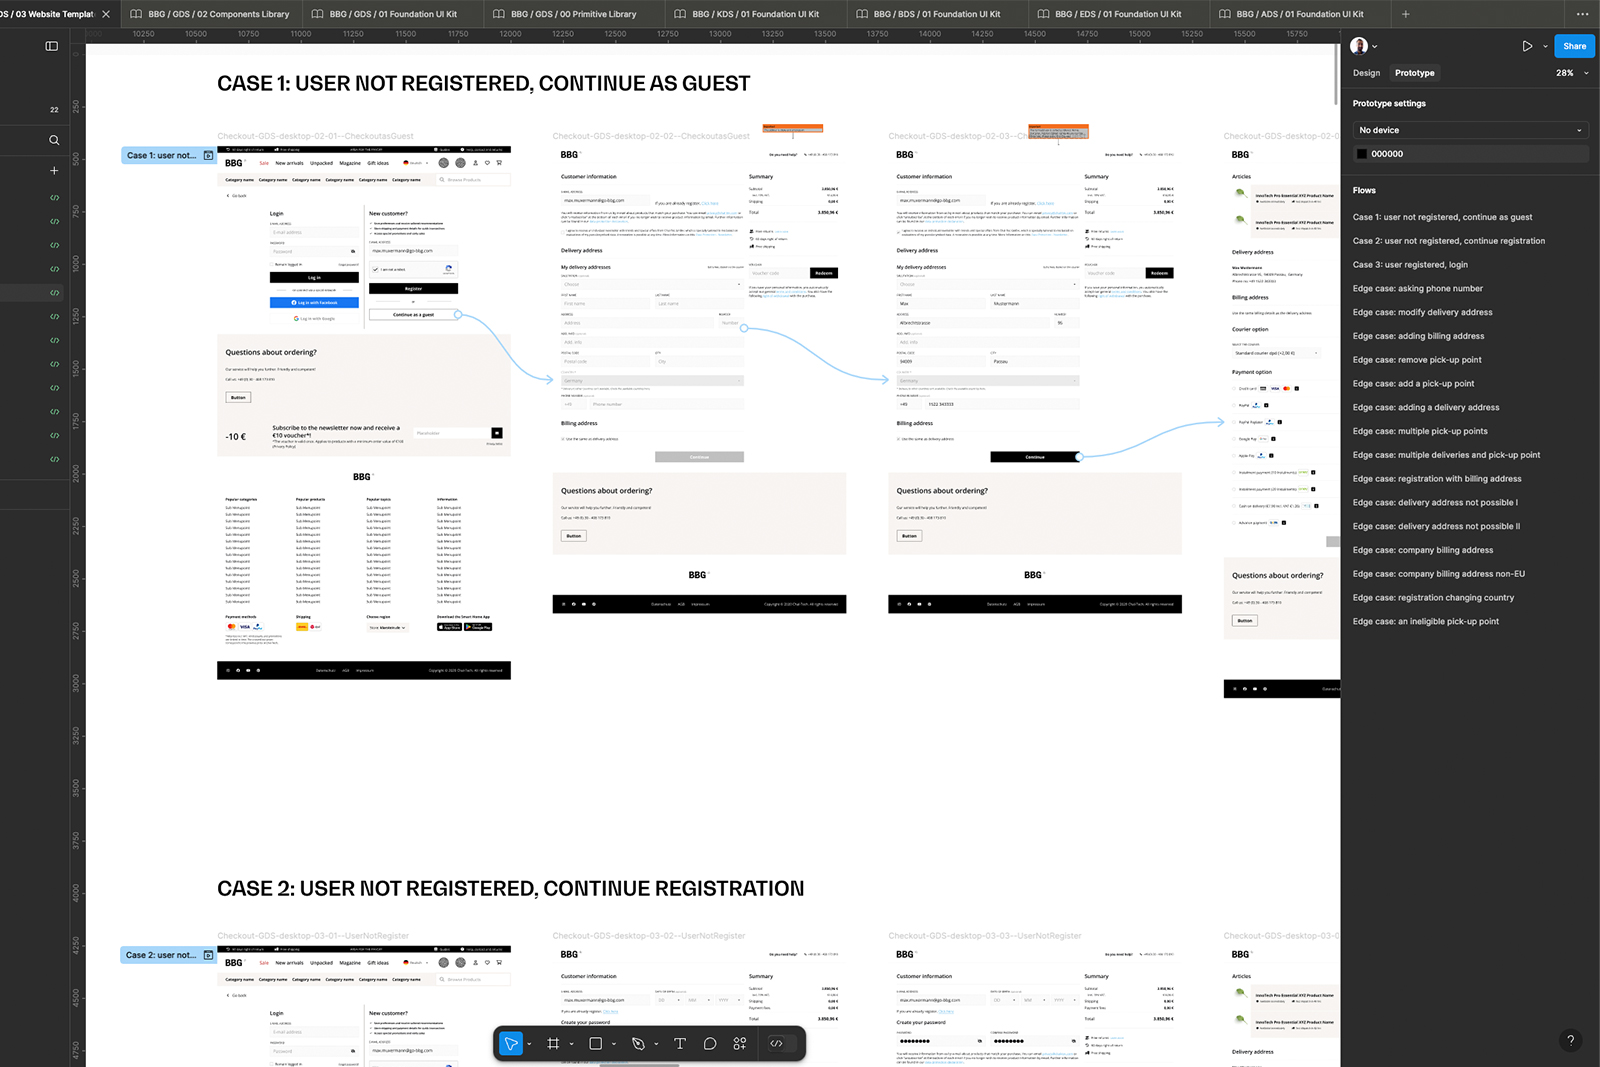Image resolution: width=1600 pixels, height=1067 pixels.
Task: Pick the Rectangle shape tool
Action: 596,1043
